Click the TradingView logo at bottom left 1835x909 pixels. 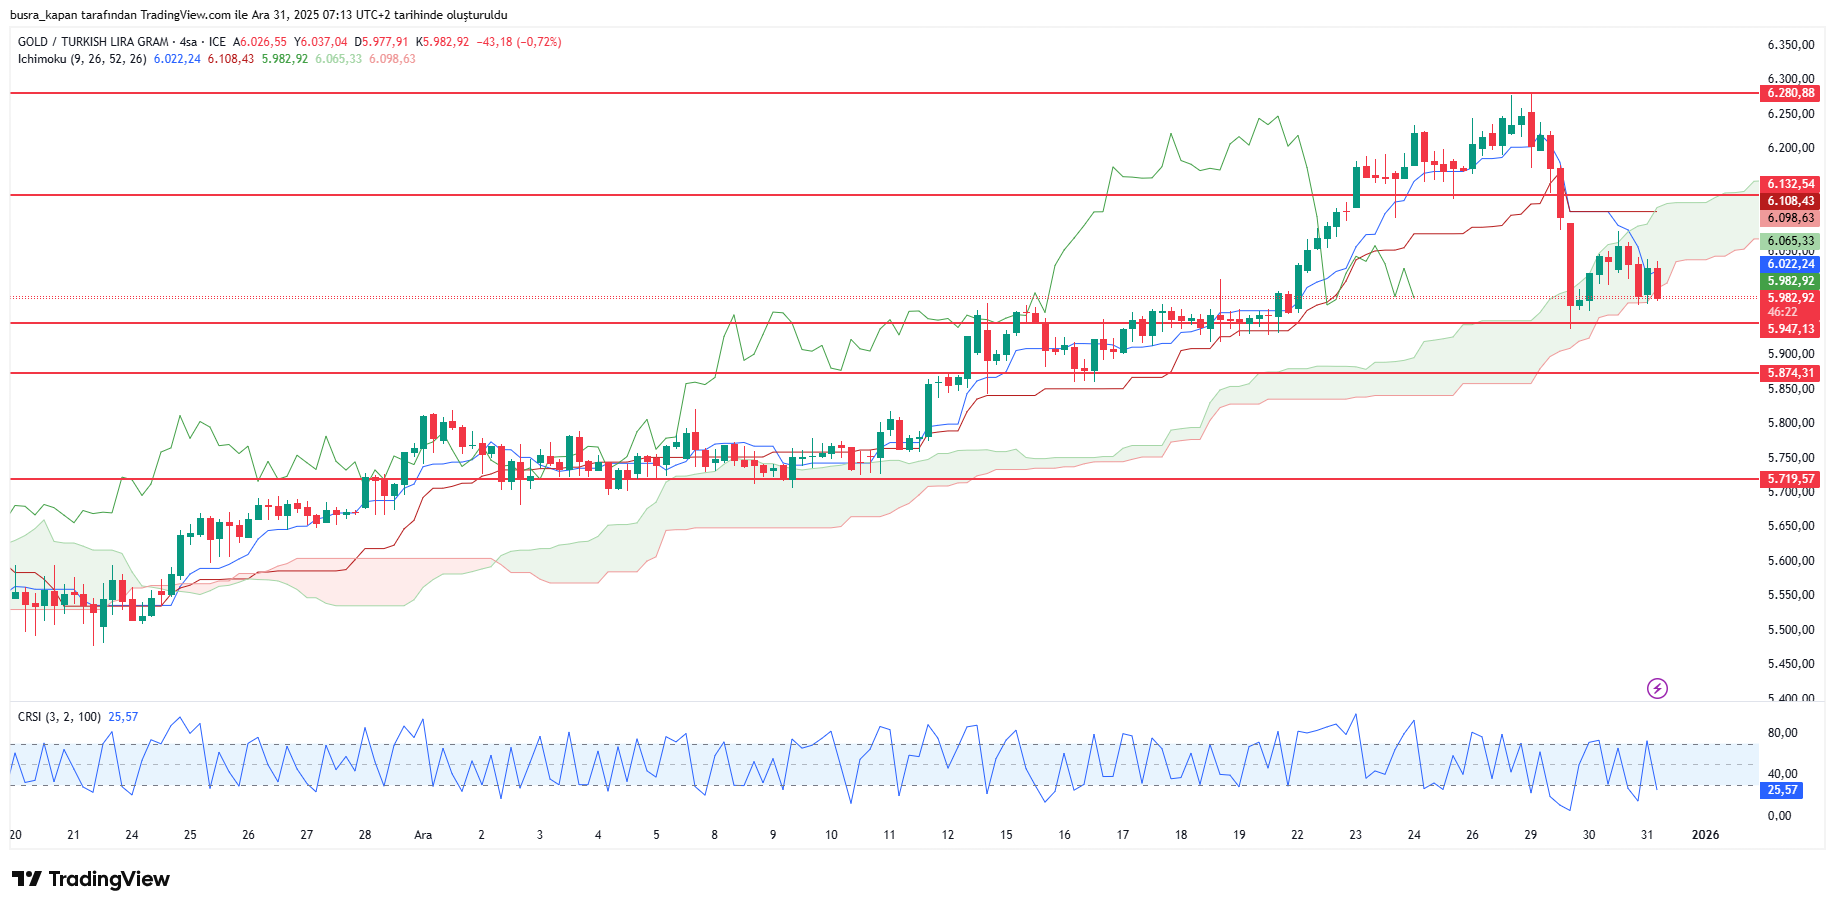(x=91, y=879)
